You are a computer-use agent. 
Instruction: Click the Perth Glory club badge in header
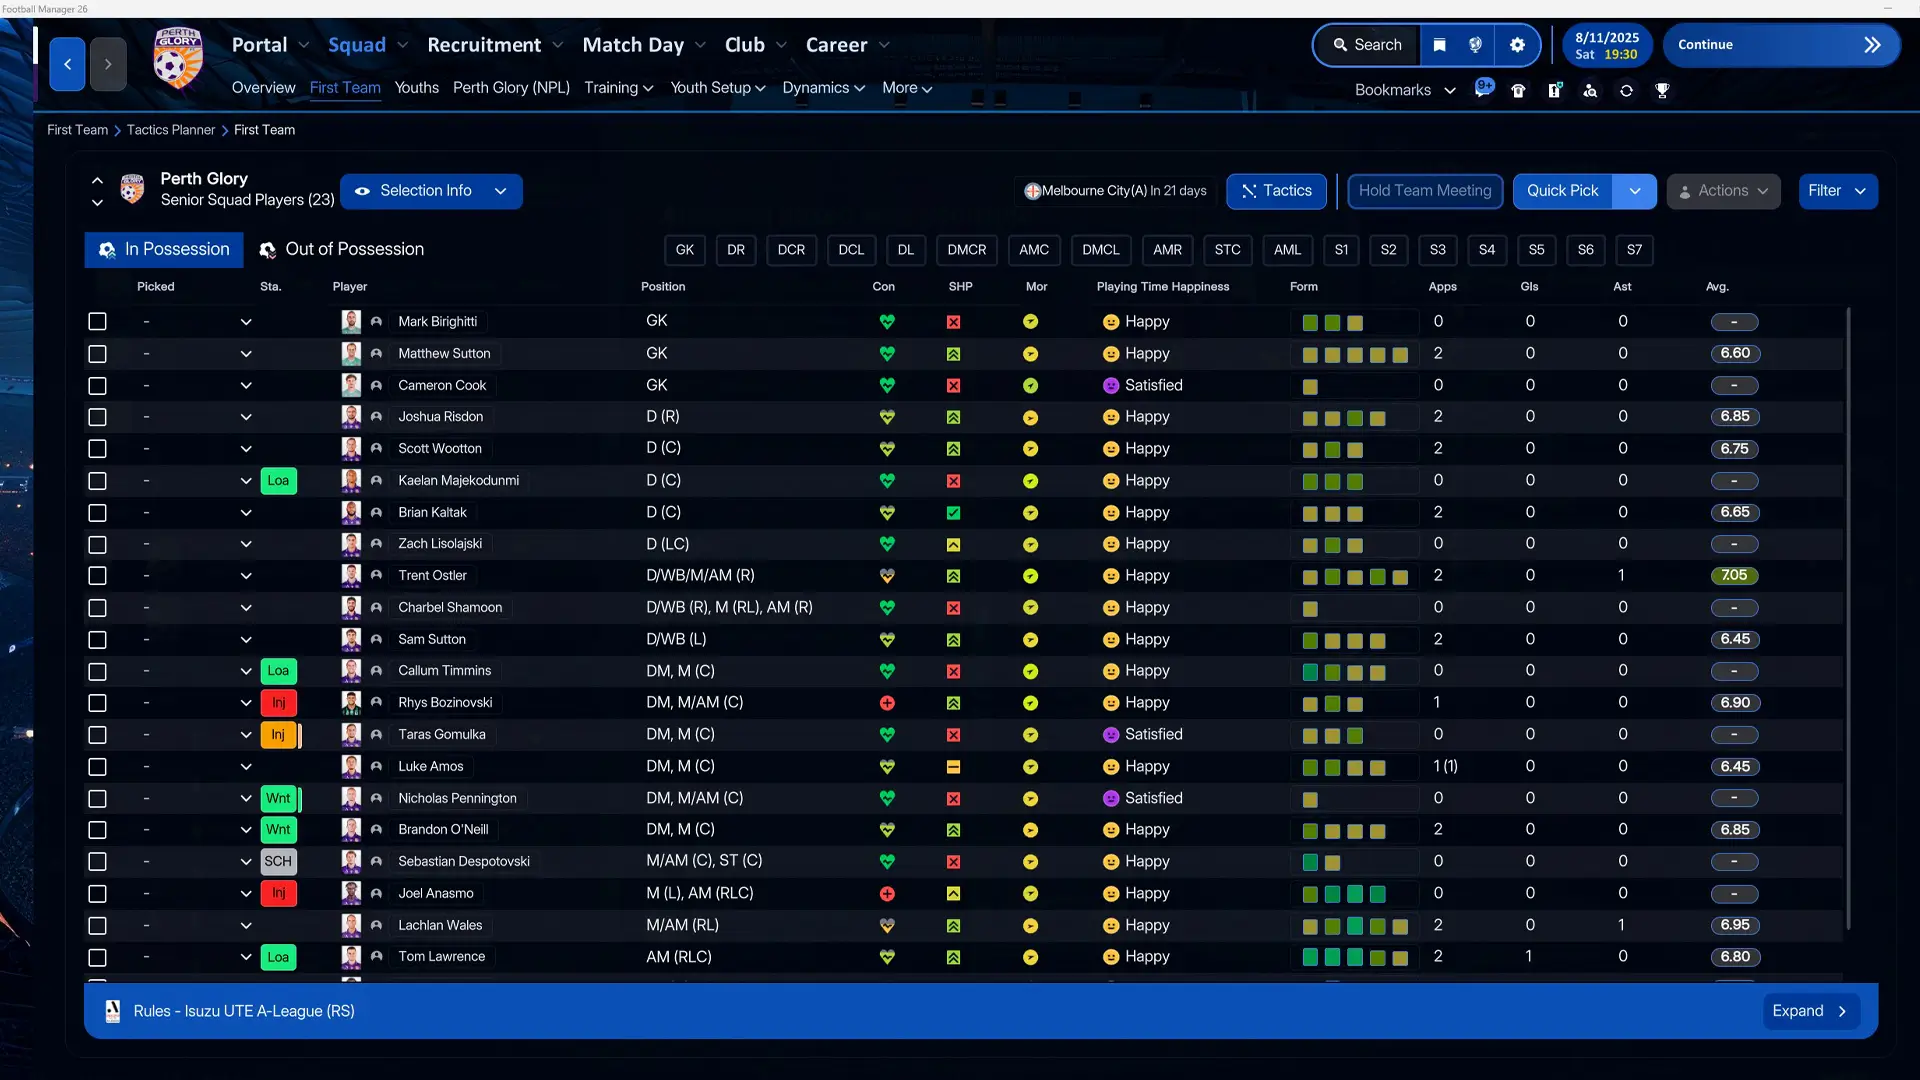tap(178, 58)
